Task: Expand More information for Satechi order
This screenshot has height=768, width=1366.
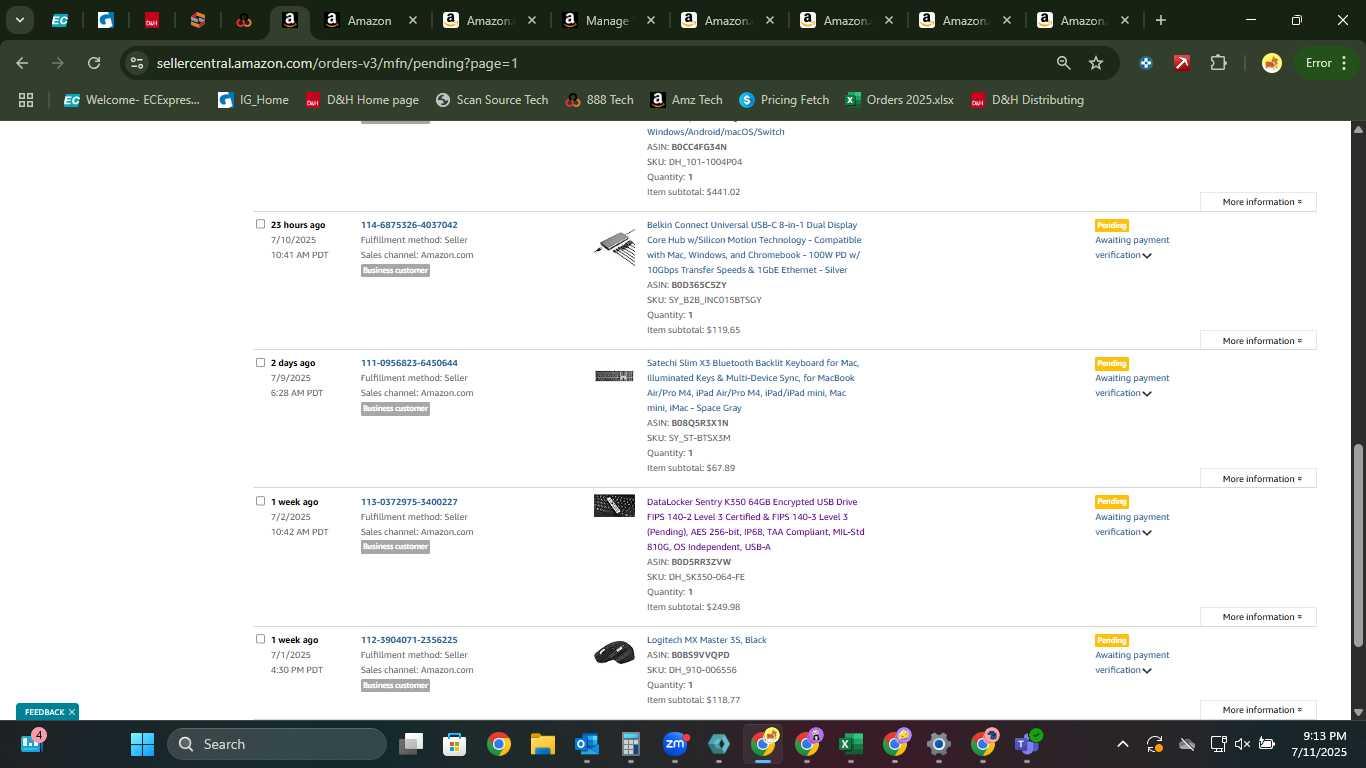Action: (x=1258, y=479)
